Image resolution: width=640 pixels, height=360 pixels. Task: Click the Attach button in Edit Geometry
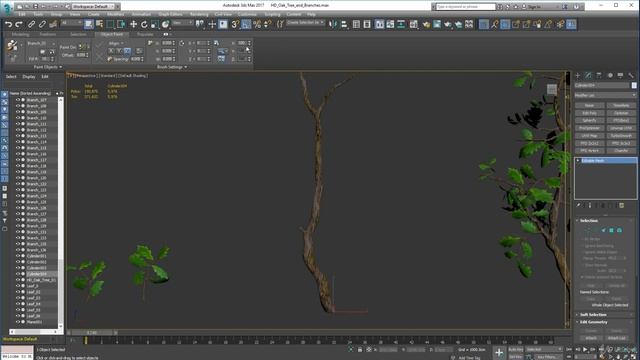click(591, 338)
